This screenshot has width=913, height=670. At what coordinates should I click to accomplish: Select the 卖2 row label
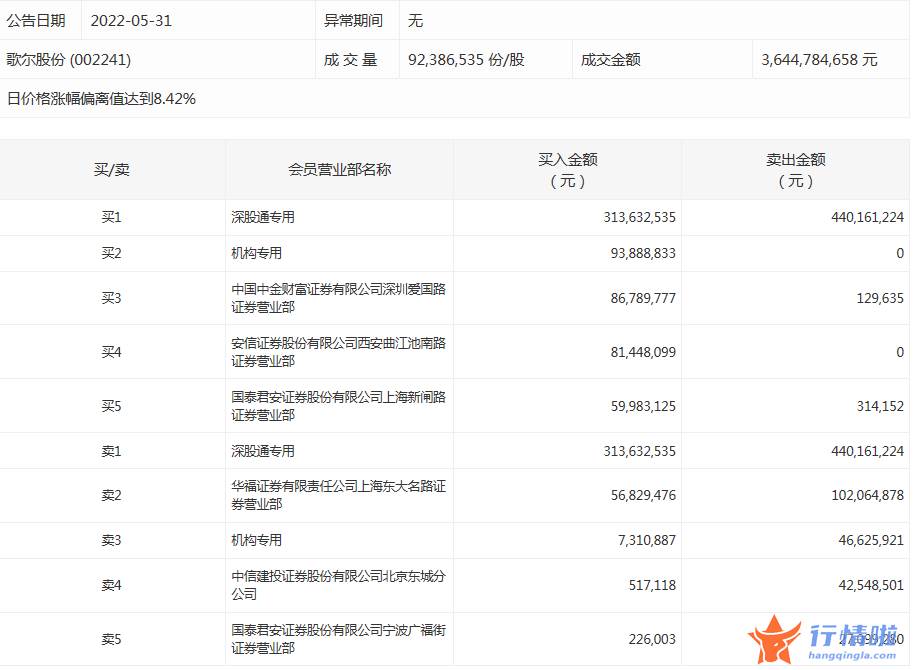(112, 495)
